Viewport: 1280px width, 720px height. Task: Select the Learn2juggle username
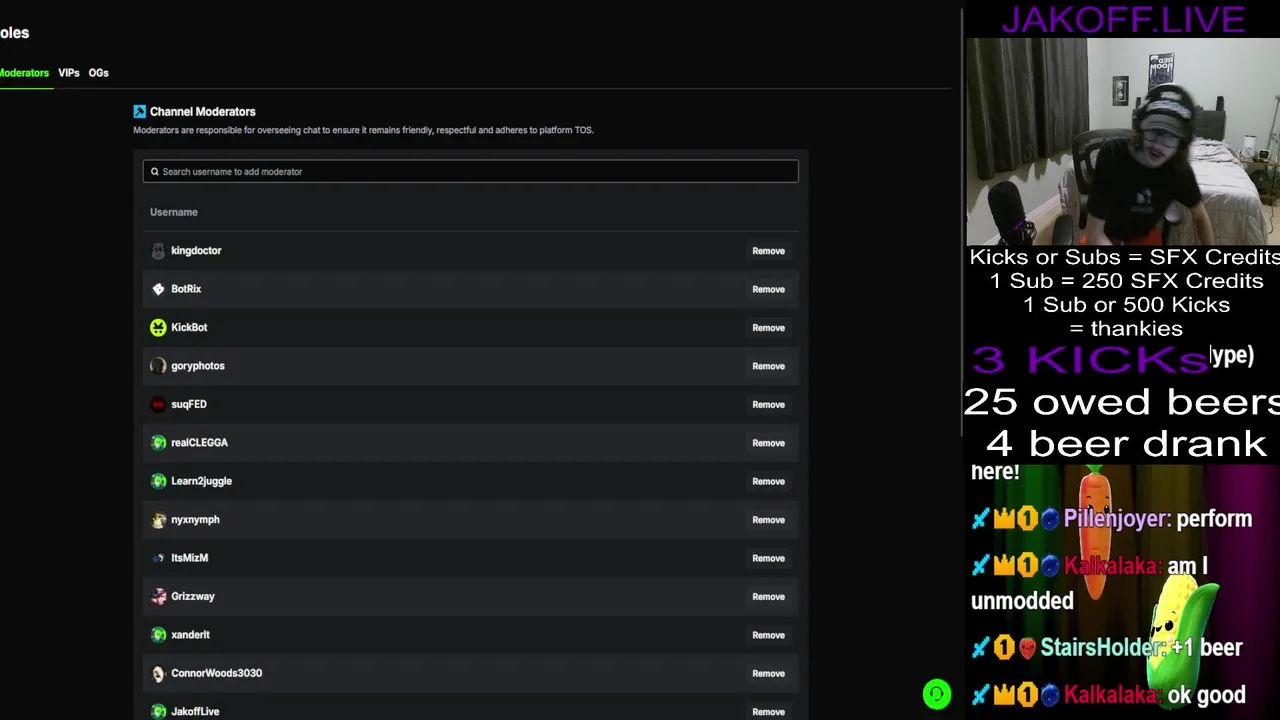(201, 481)
